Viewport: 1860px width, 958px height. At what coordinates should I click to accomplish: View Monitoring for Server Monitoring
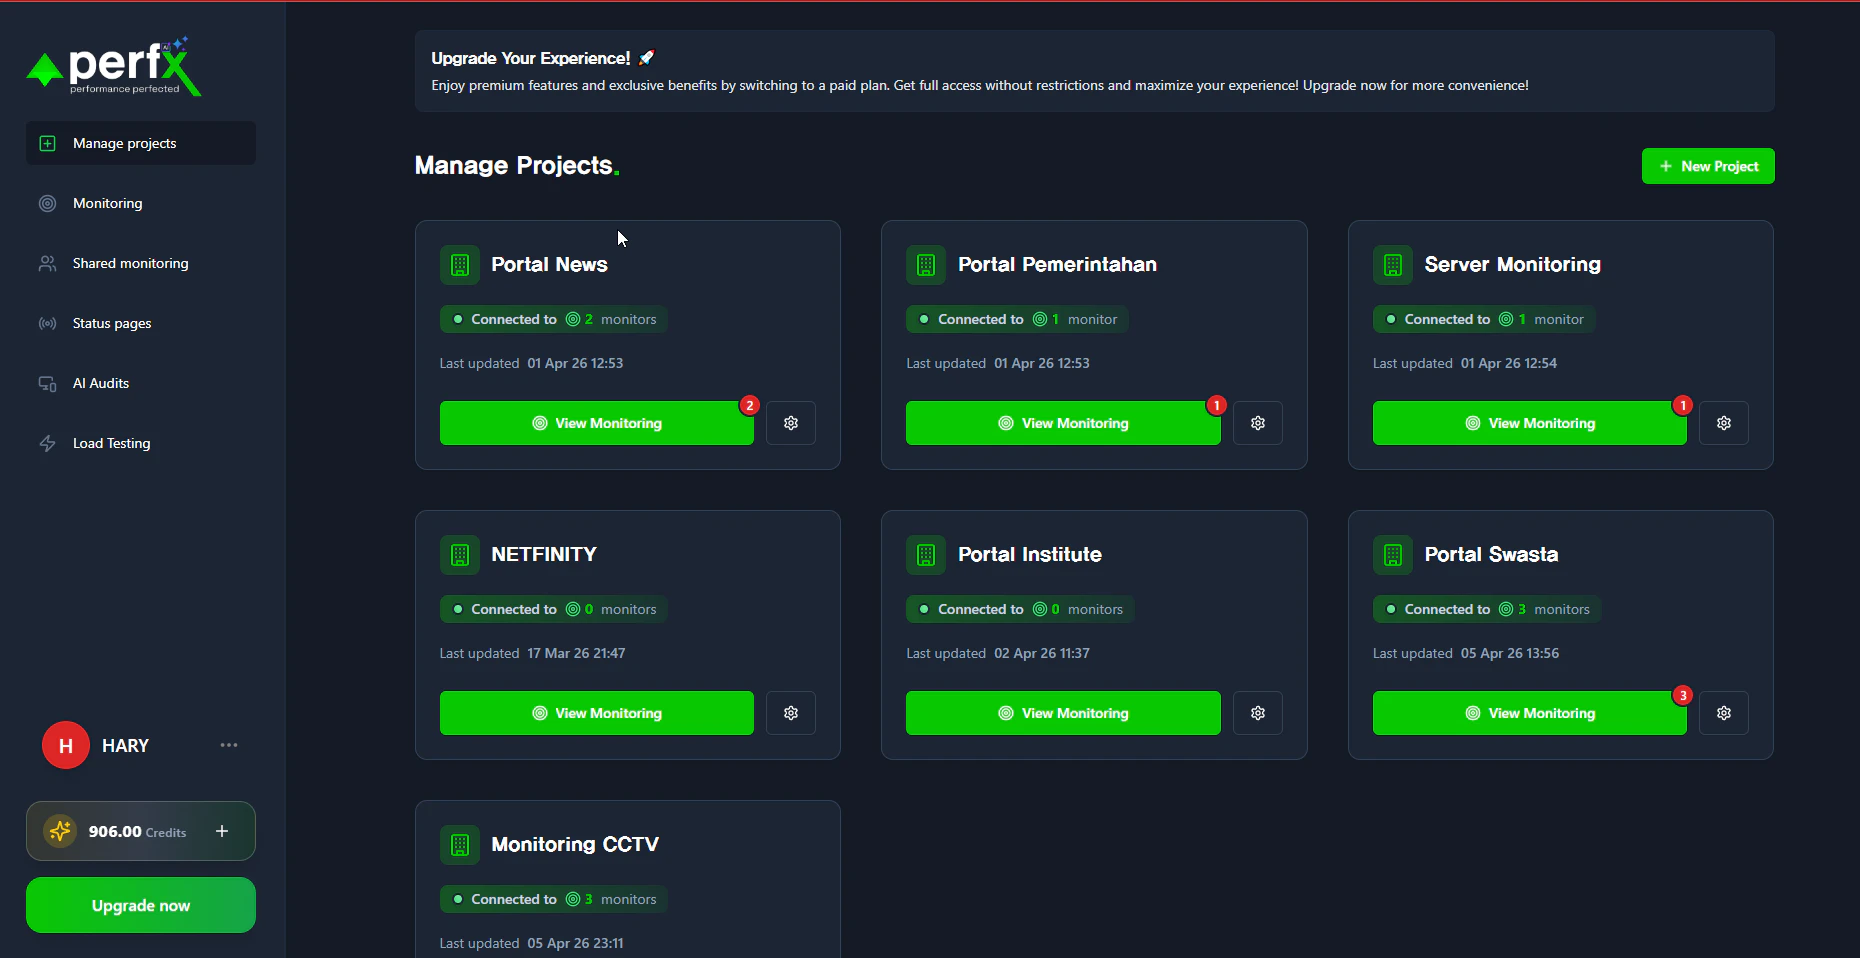click(x=1530, y=423)
